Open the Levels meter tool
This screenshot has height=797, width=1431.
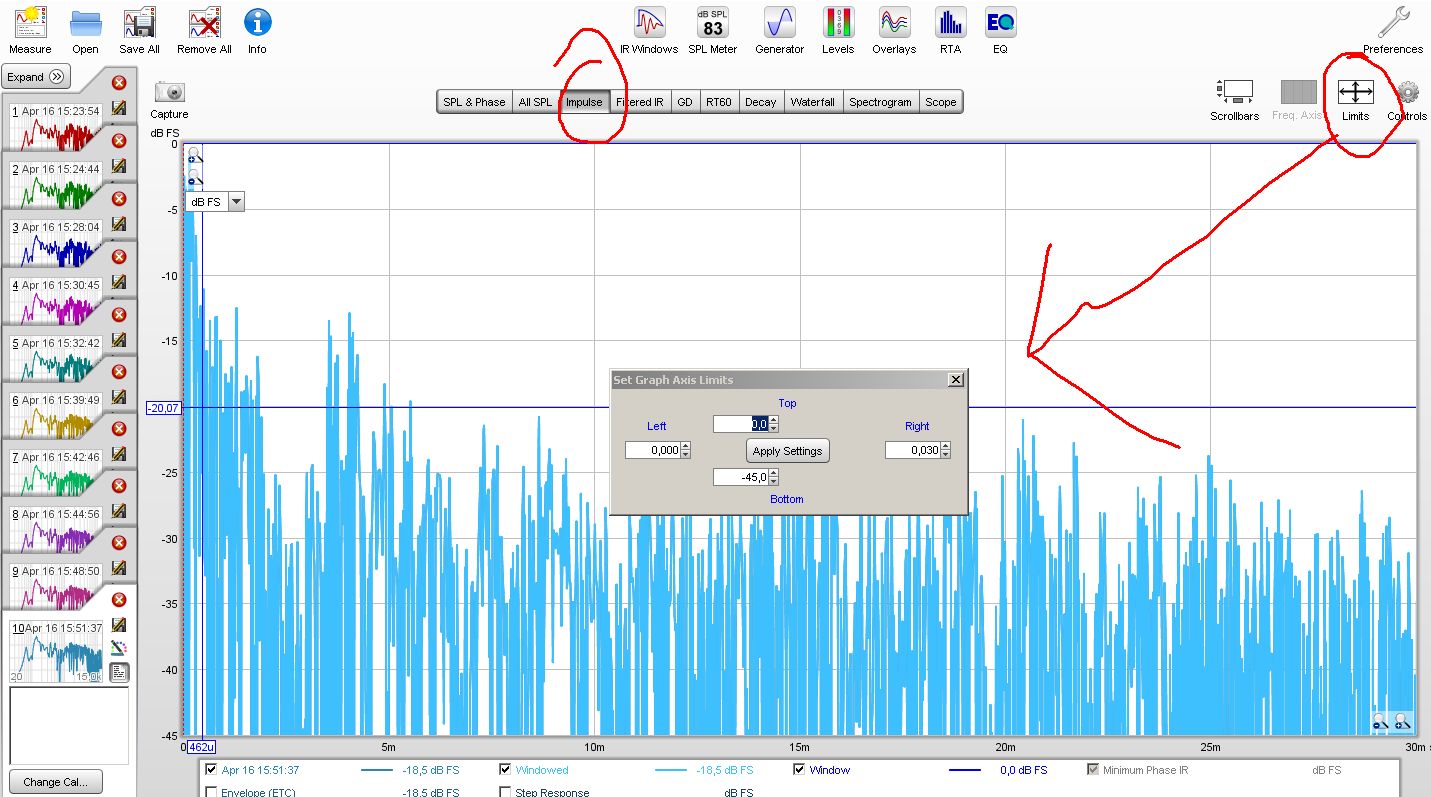pyautogui.click(x=838, y=30)
